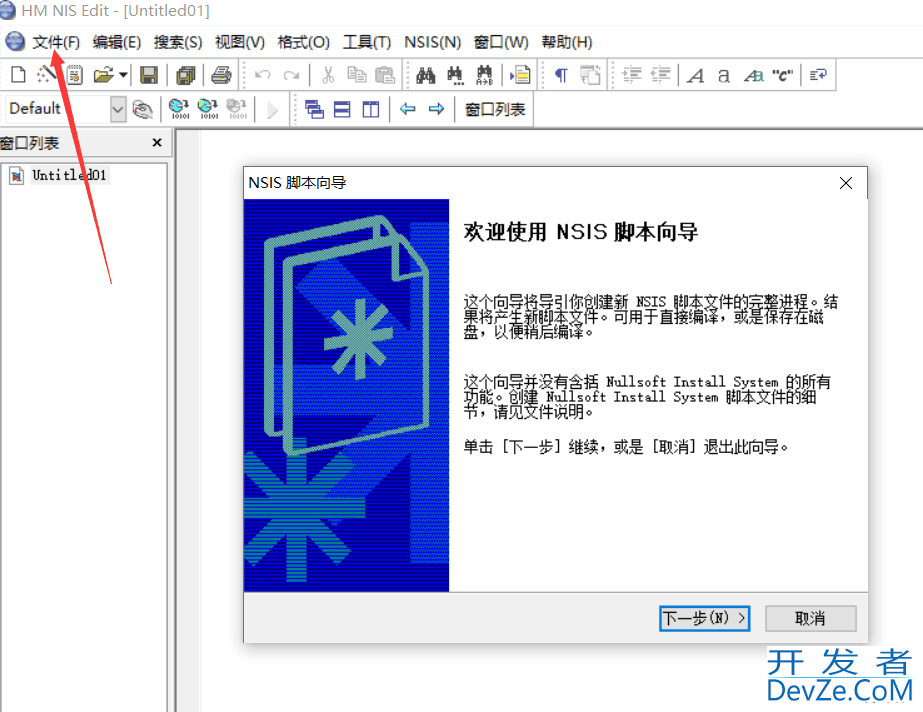Close the NSIS 脚本向导 dialog
Screen dimensions: 923x712
[845, 183]
